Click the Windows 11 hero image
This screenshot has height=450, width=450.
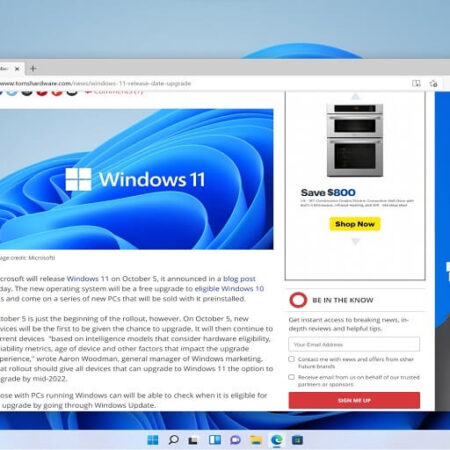pos(137,179)
